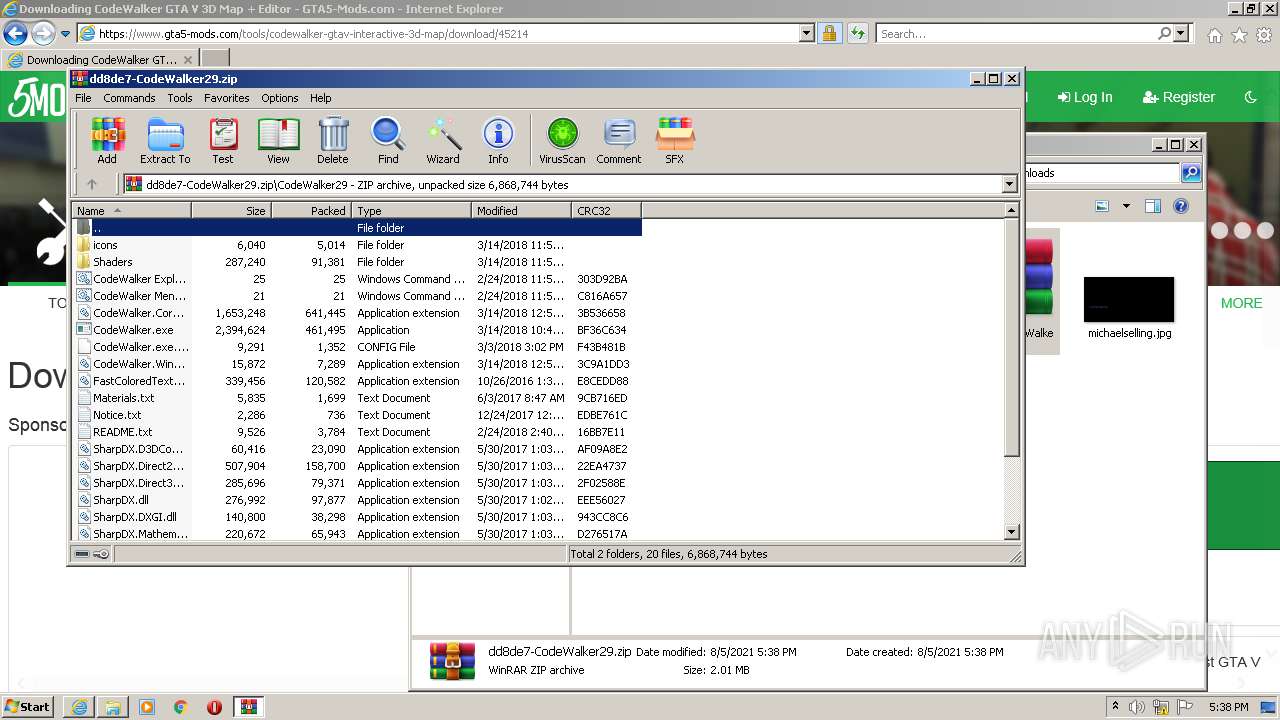Screen dimensions: 1280x720
Task: Click the Extract To toolbar icon
Action: coord(165,140)
